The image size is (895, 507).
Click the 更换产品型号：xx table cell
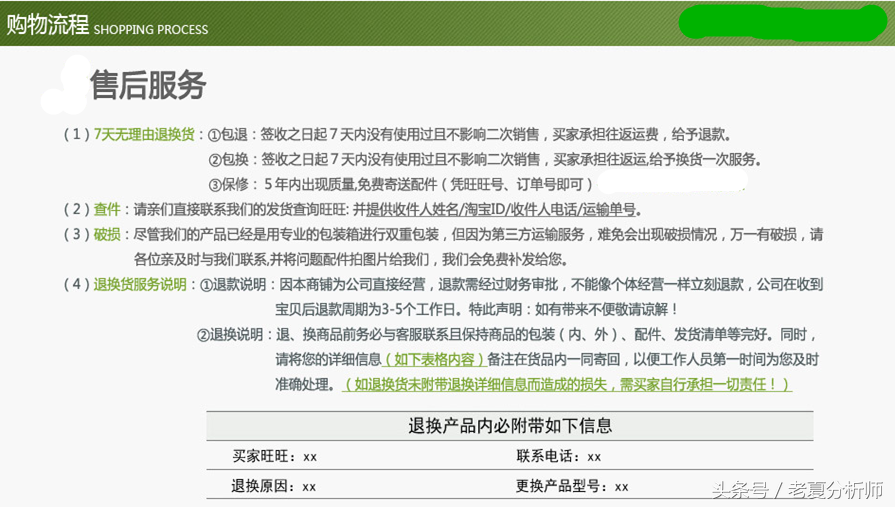coord(572,486)
